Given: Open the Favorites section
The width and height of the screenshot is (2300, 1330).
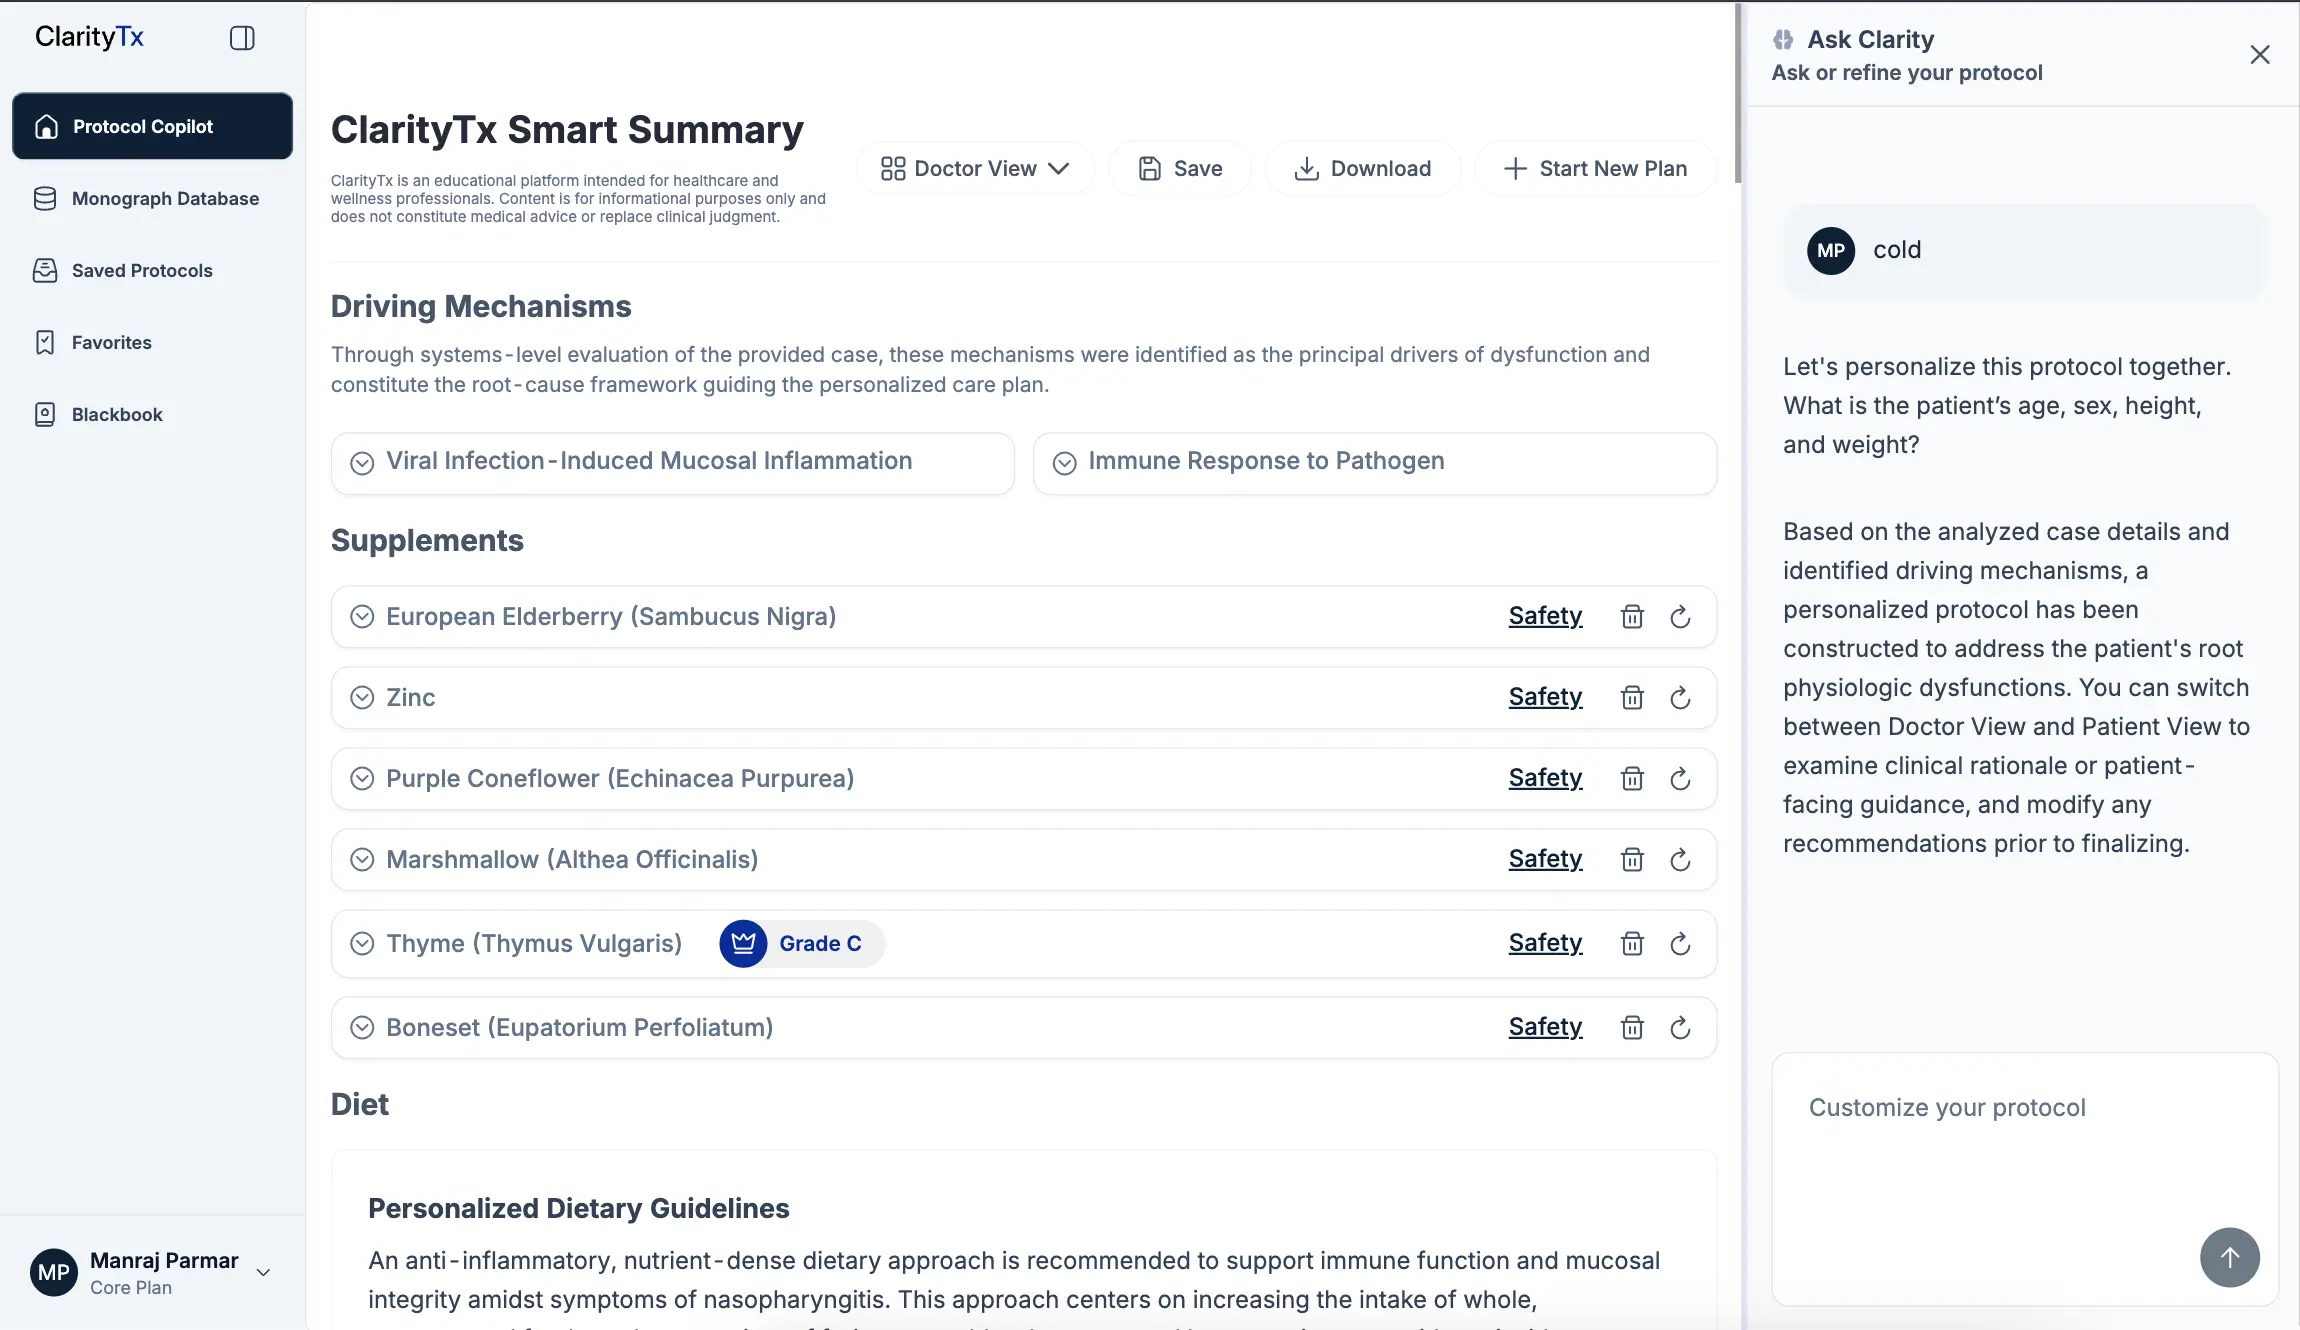Looking at the screenshot, I should 113,342.
